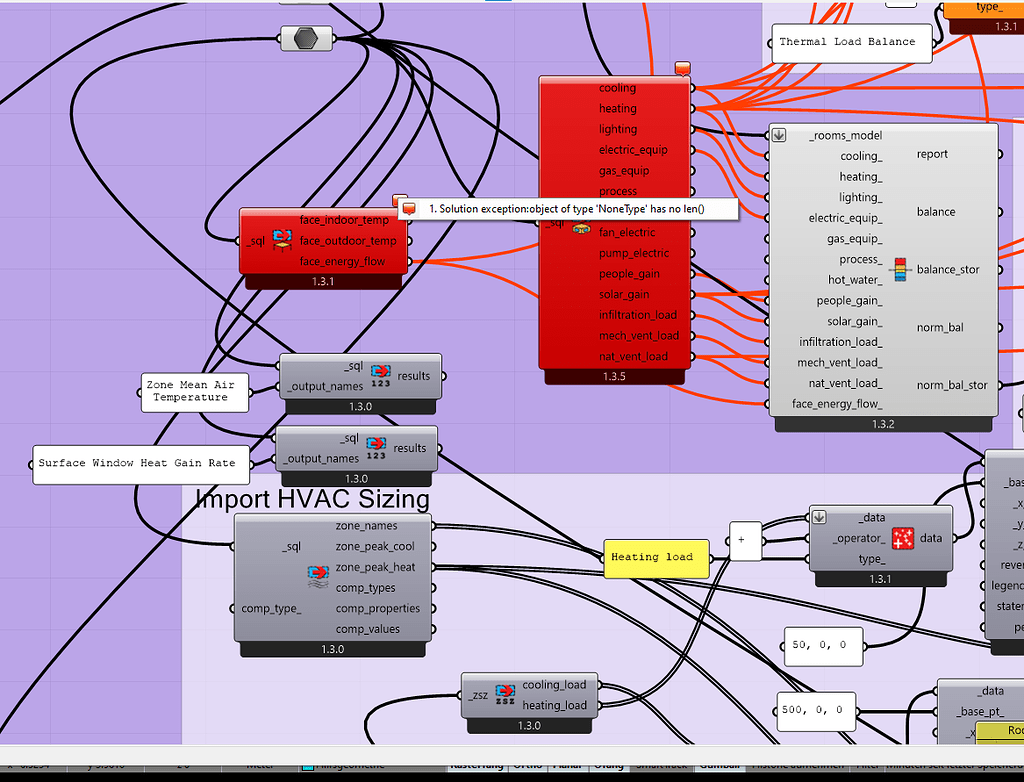The image size is (1024, 782).
Task: Click the solution exception error tooltip
Action: click(x=568, y=209)
